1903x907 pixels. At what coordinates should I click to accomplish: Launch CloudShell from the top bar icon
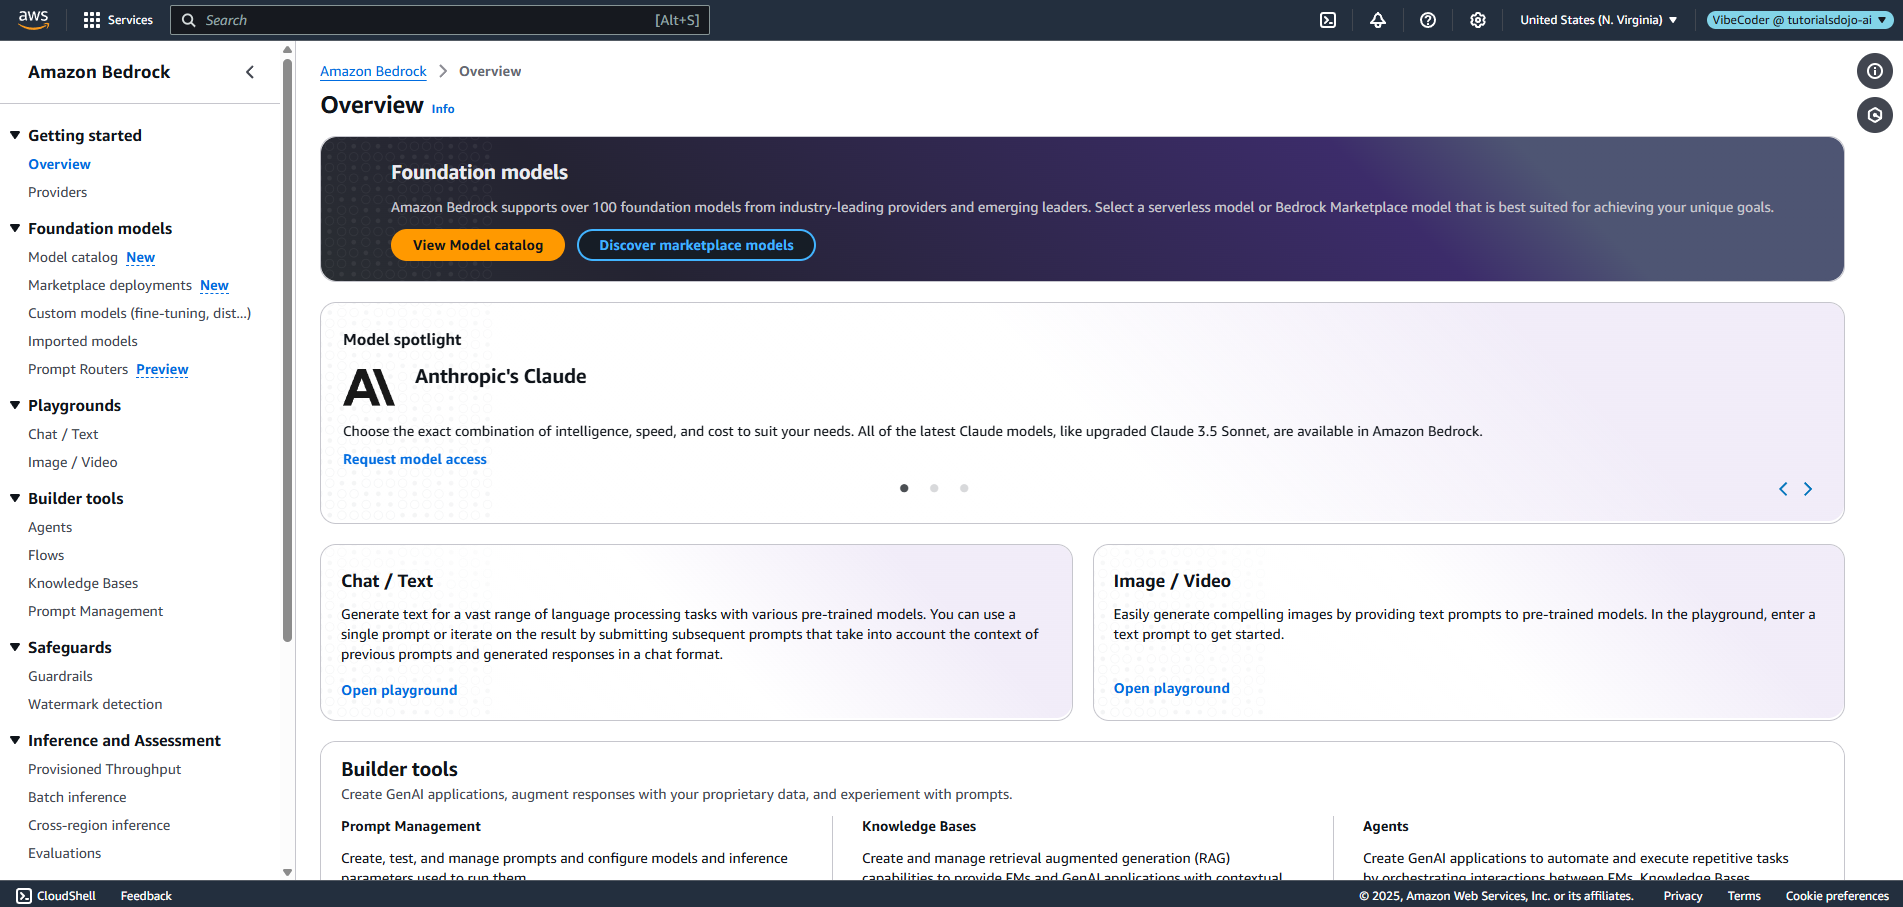(1328, 20)
